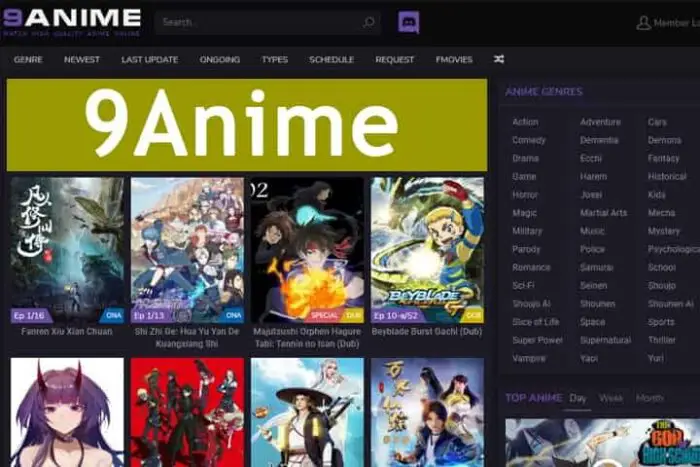This screenshot has width=700, height=467.
Task: Click the 9ANIME site logo
Action: (71, 19)
